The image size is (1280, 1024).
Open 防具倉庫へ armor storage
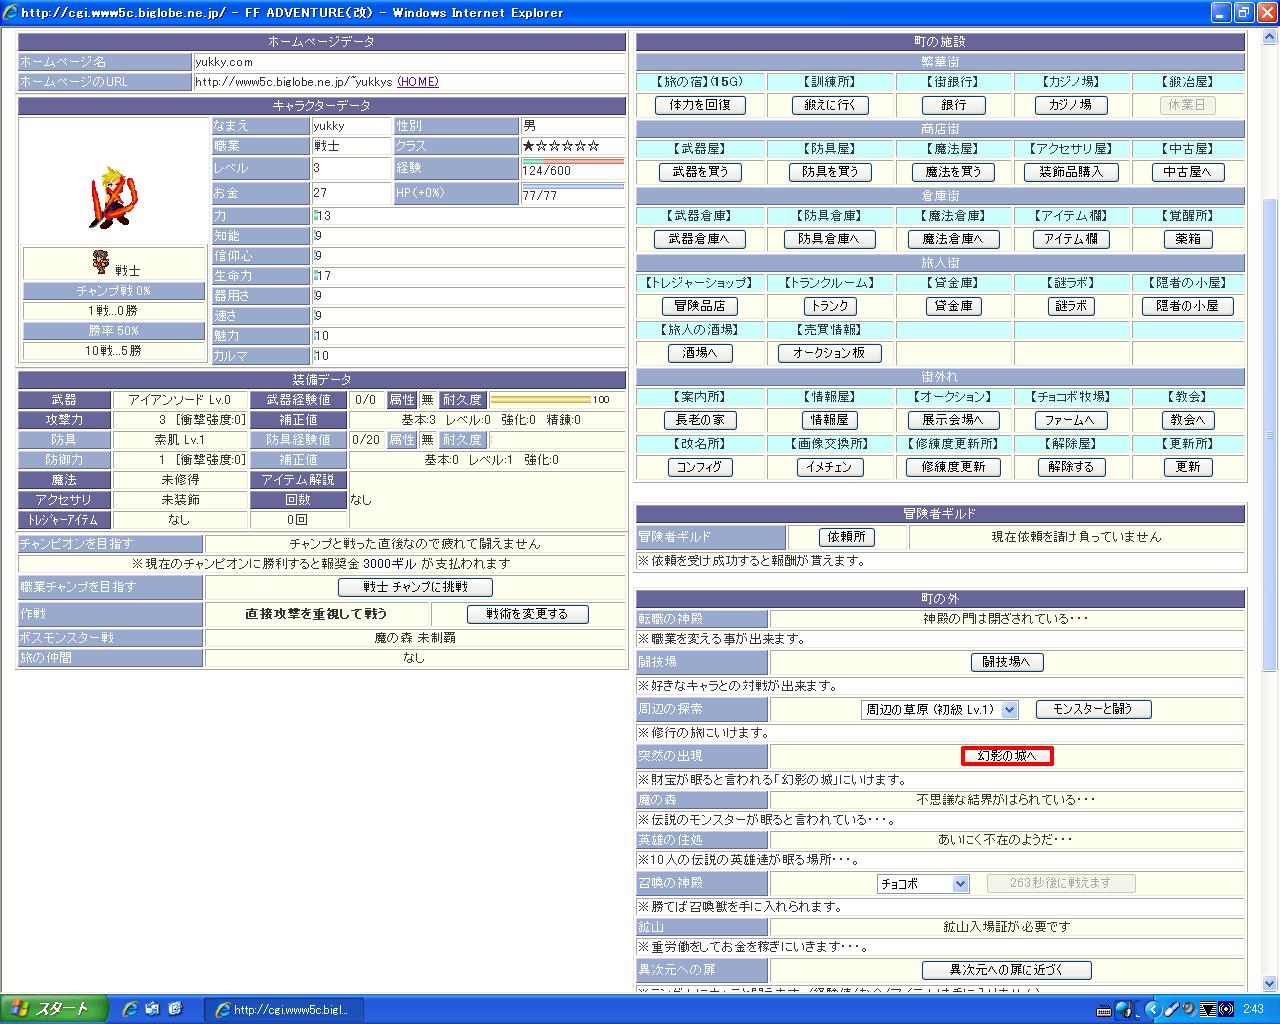(830, 239)
